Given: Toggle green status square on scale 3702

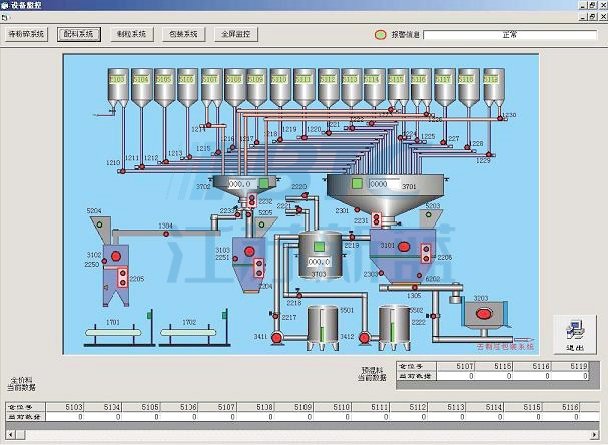Looking at the screenshot, I should point(264,184).
